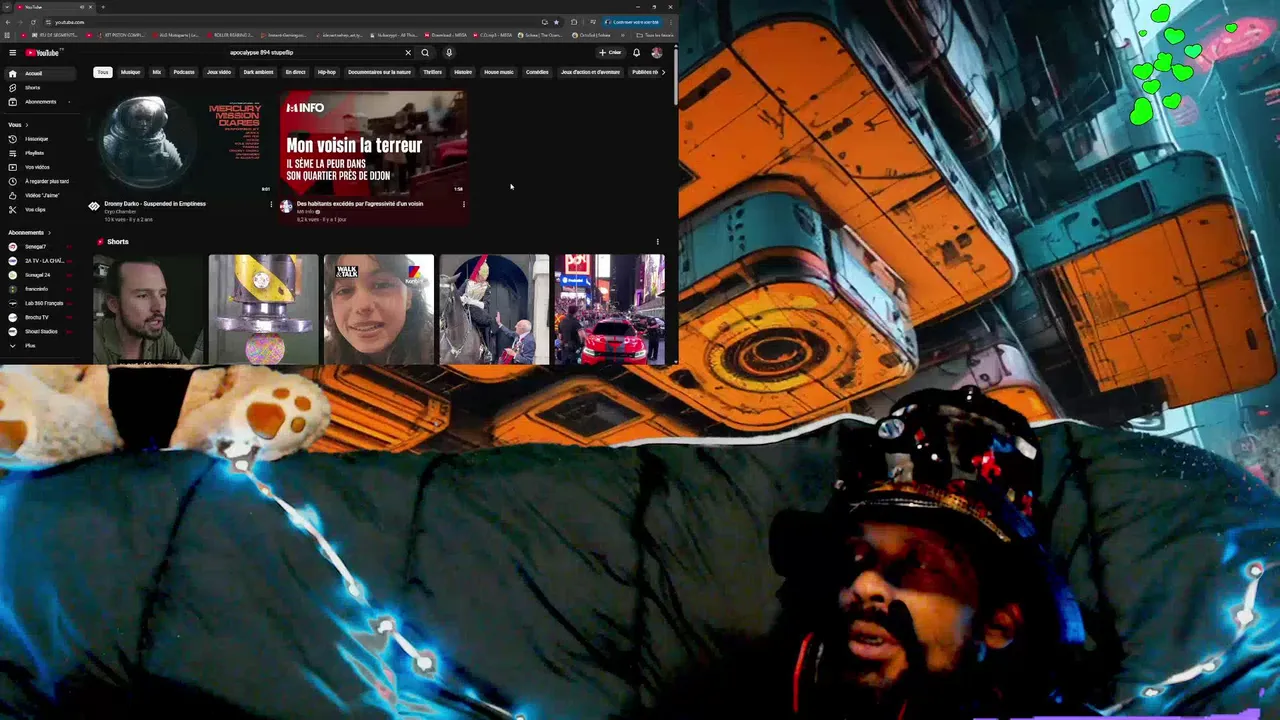Image resolution: width=1280 pixels, height=720 pixels.
Task: Open Shorts in the sidebar
Action: click(39, 88)
